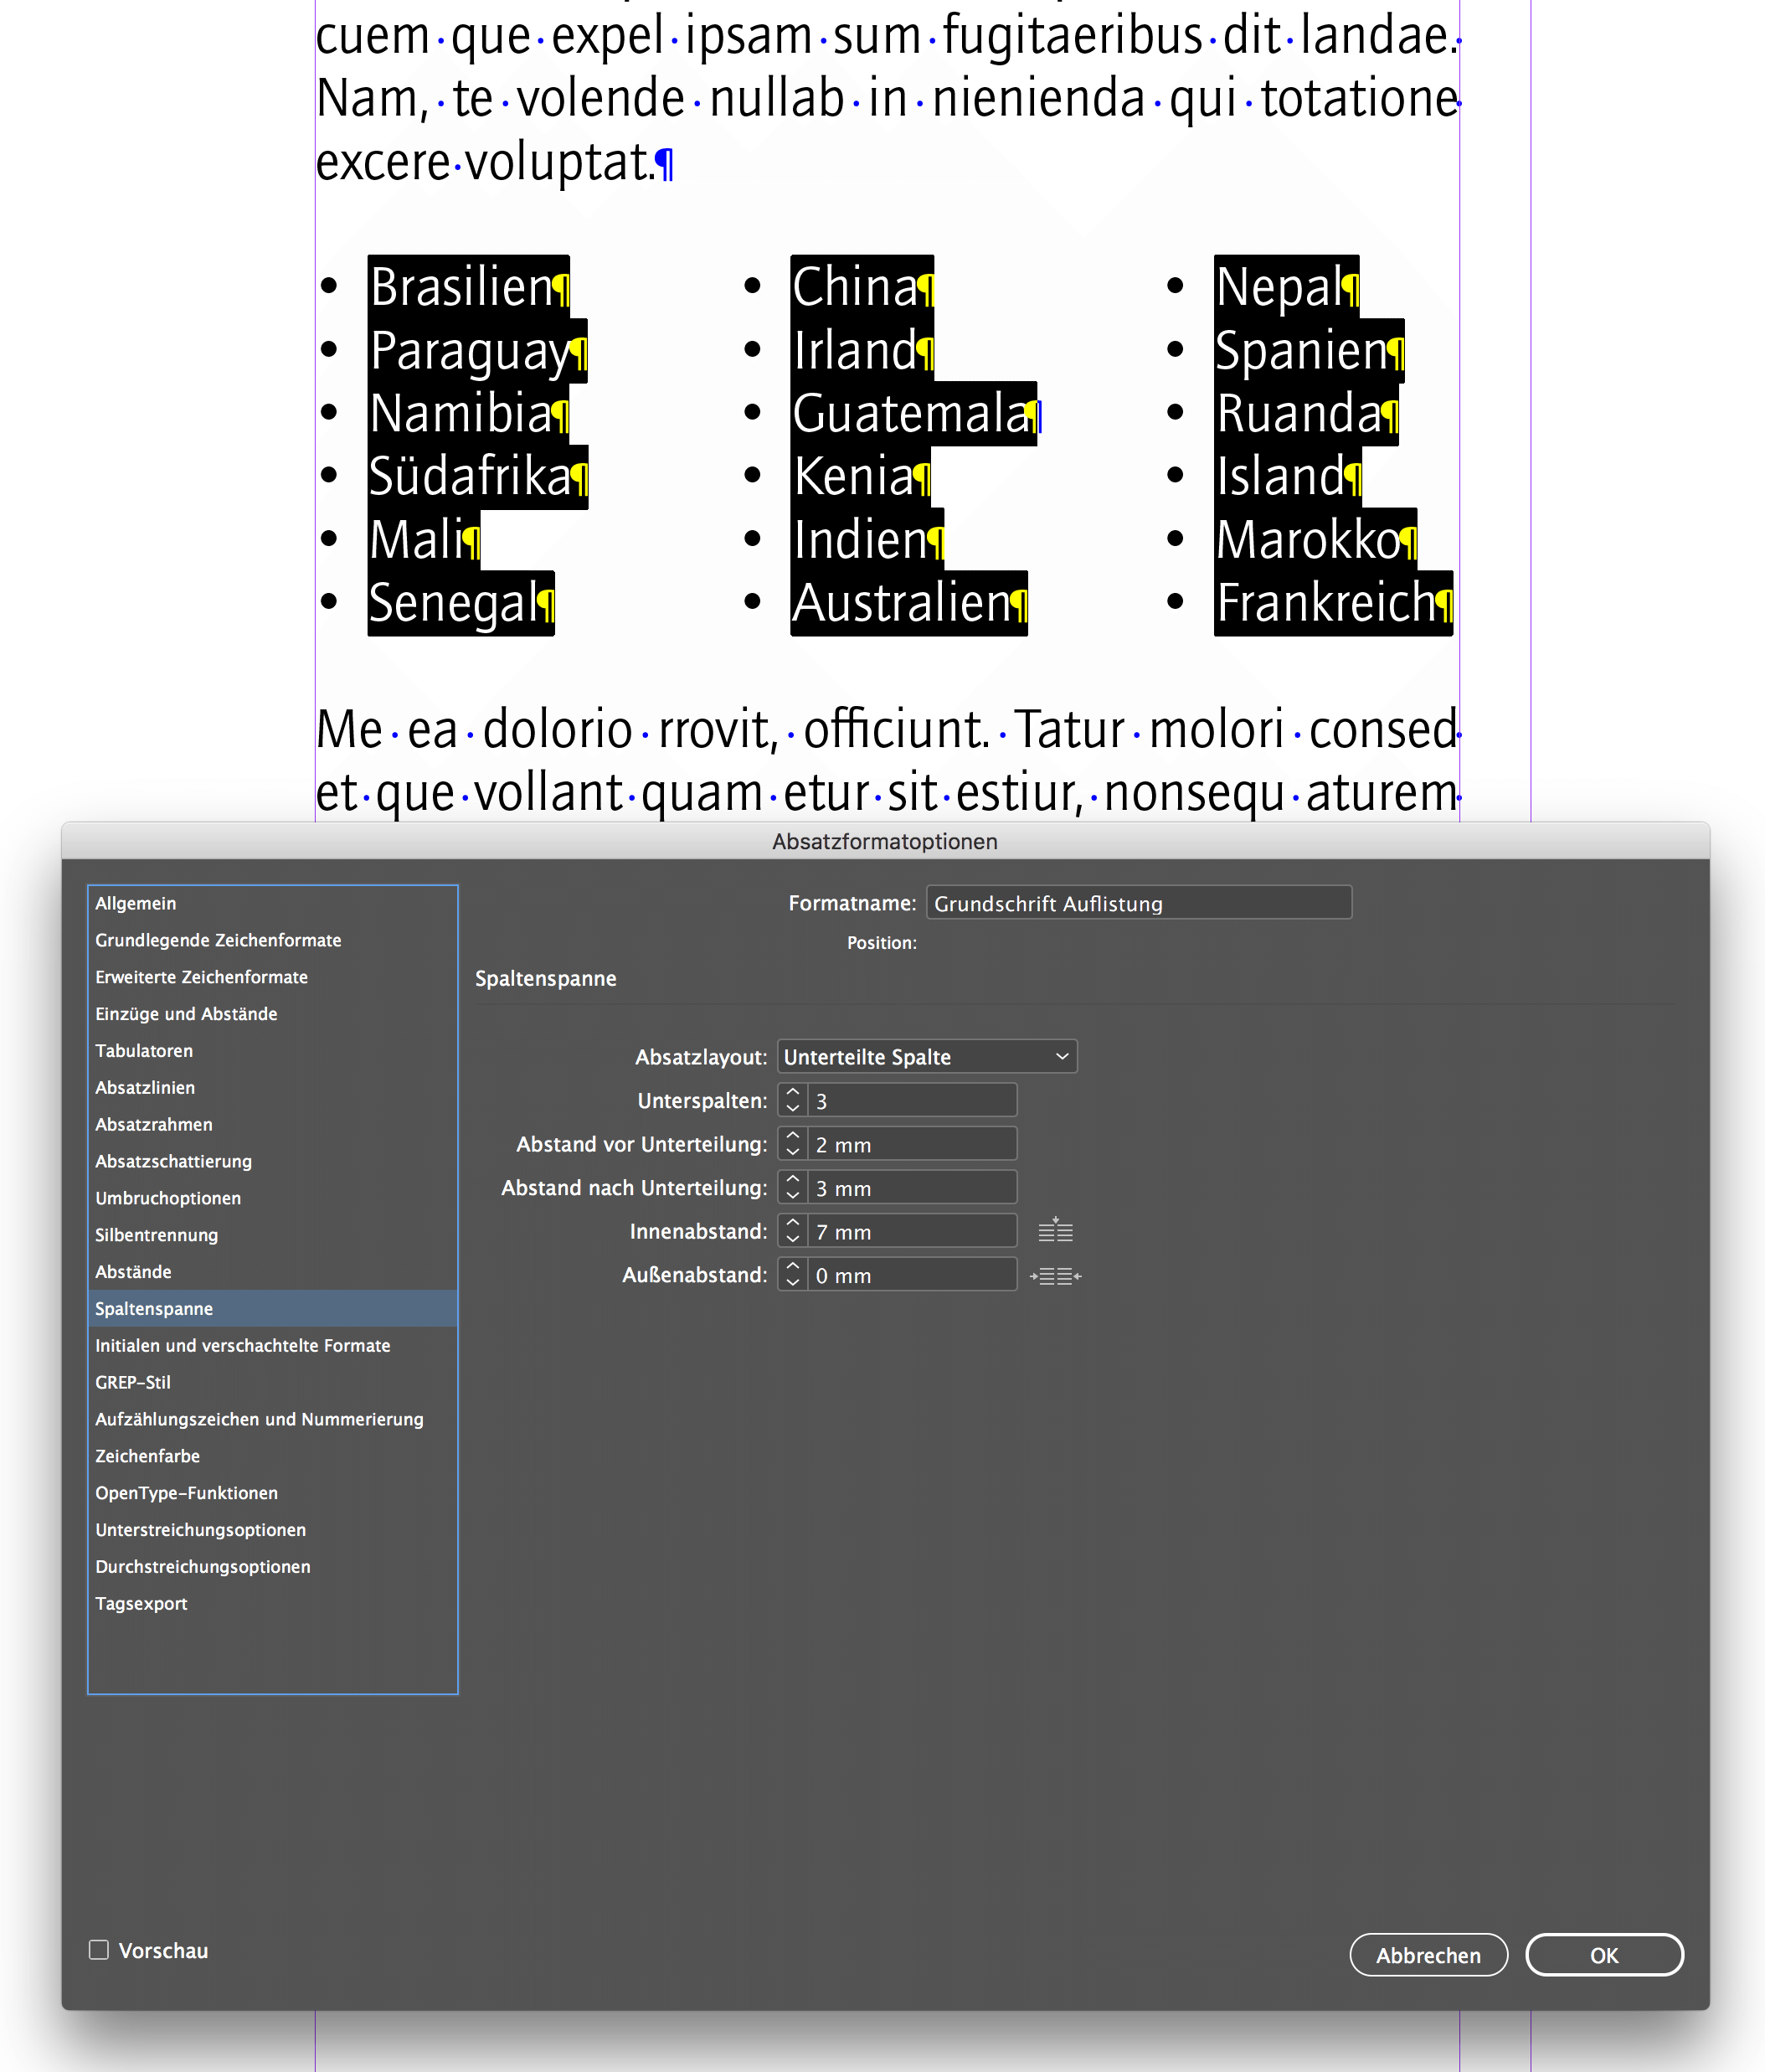Image resolution: width=1765 pixels, height=2072 pixels.
Task: Open the Absatzlayout dropdown
Action: pyautogui.click(x=926, y=1057)
